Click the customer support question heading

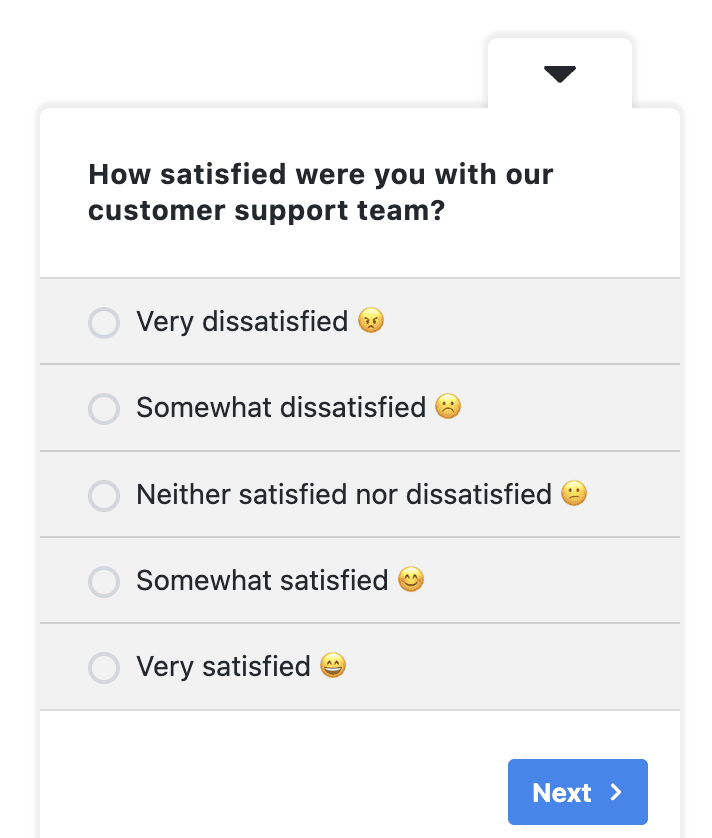pos(320,193)
